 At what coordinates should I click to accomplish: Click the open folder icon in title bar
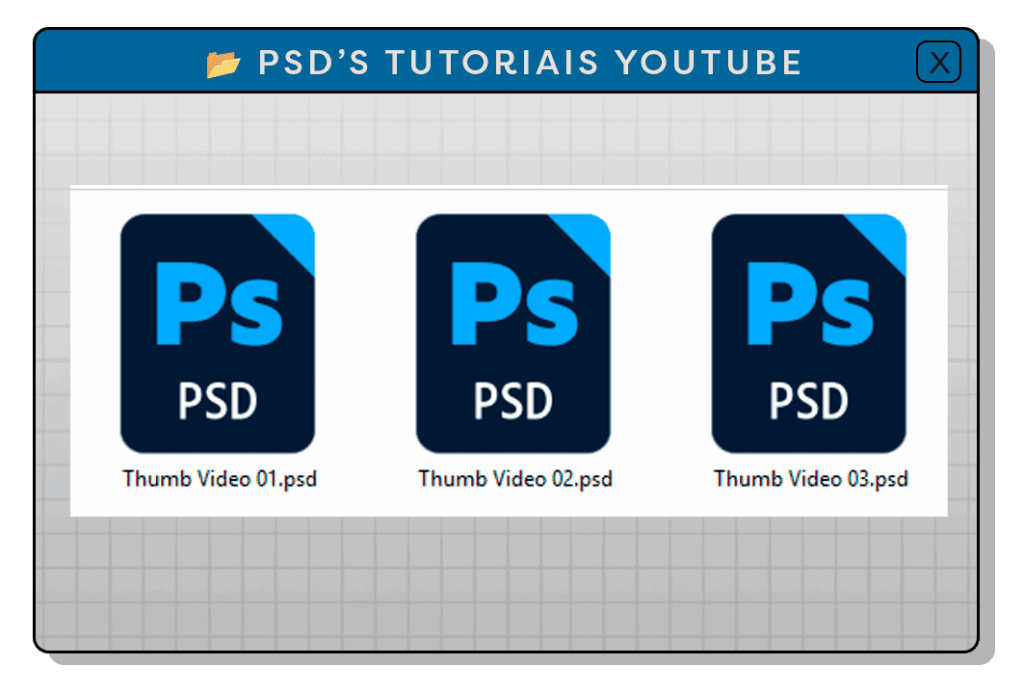pyautogui.click(x=223, y=63)
